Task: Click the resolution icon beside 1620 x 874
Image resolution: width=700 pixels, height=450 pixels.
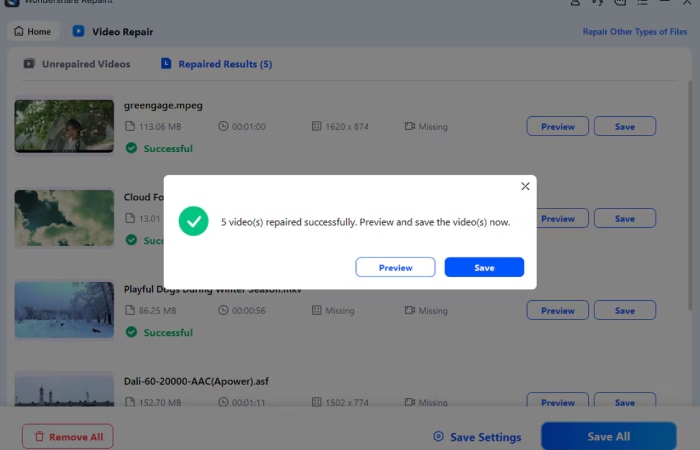Action: pos(317,126)
